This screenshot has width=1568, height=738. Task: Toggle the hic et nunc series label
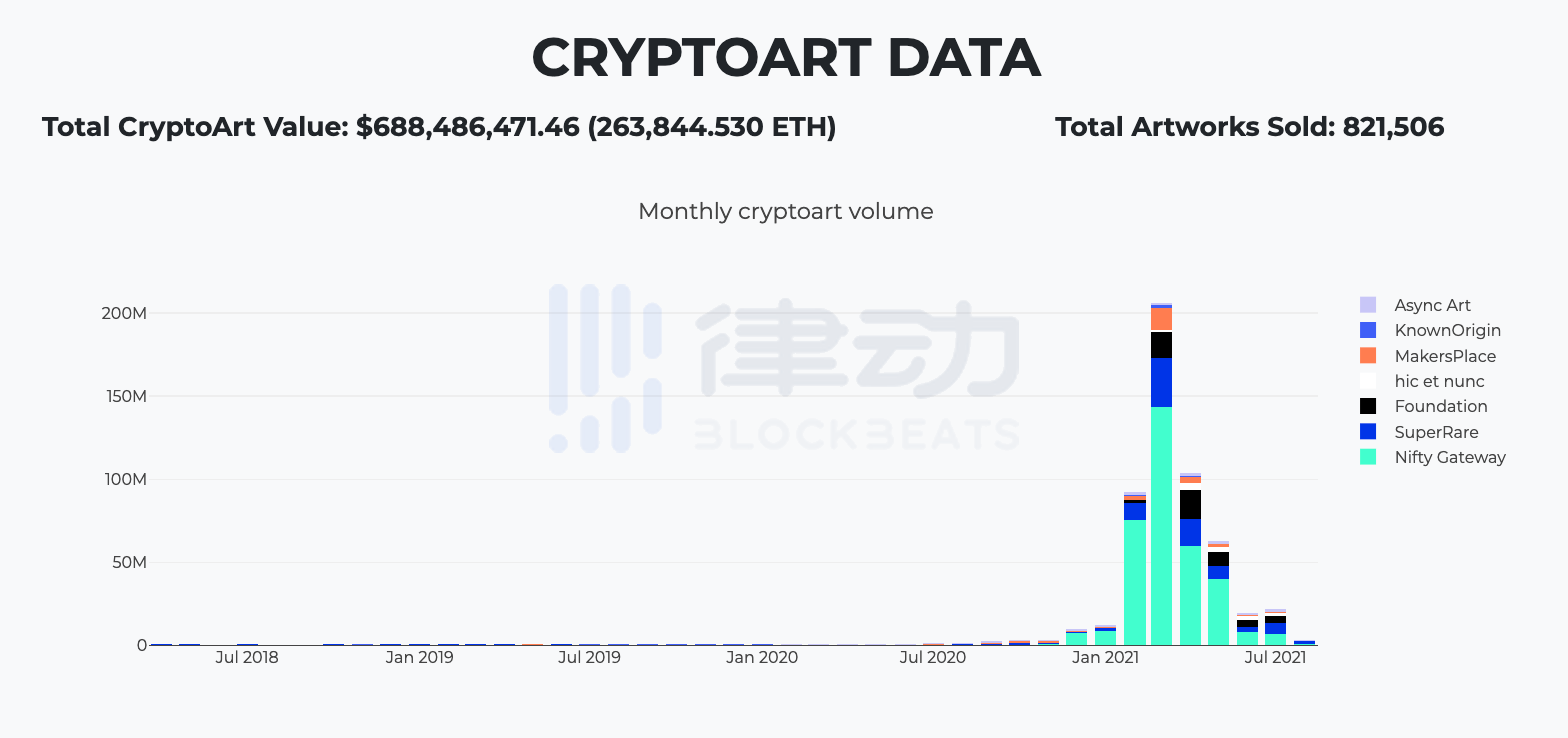pyautogui.click(x=1439, y=381)
